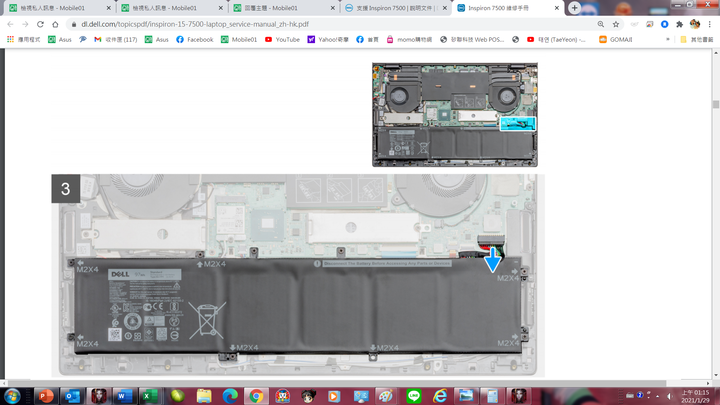Open the YouTube bookmark

(282, 39)
